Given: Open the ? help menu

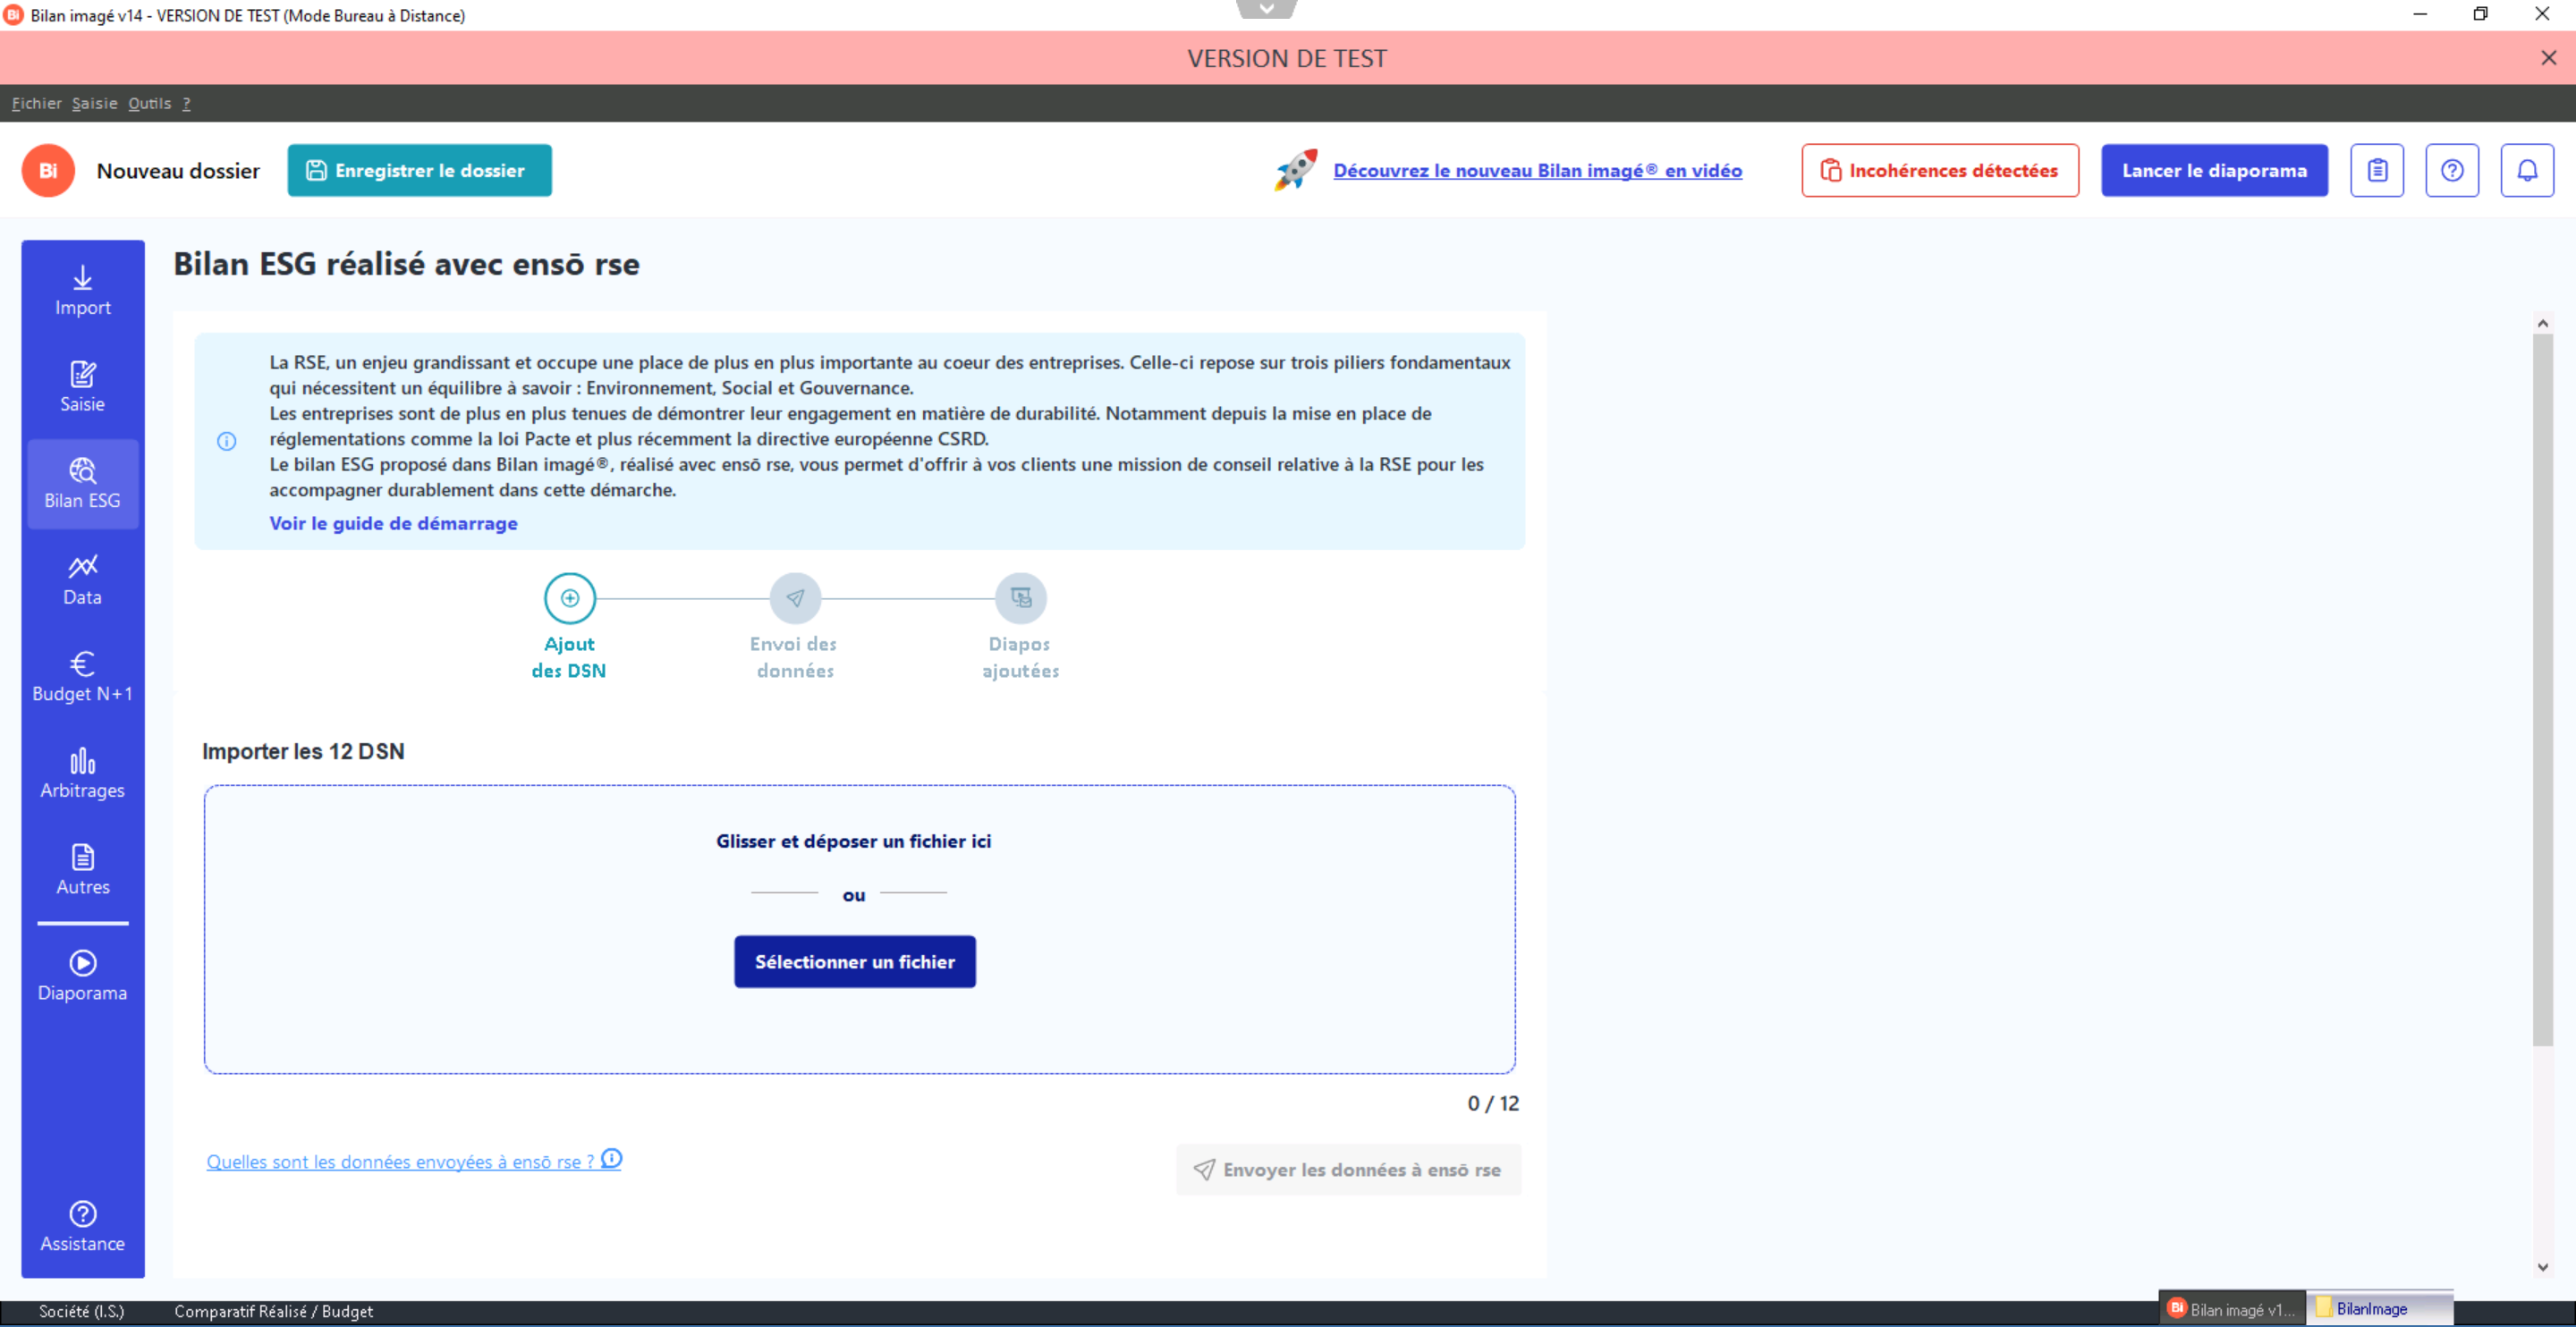Looking at the screenshot, I should [x=186, y=103].
